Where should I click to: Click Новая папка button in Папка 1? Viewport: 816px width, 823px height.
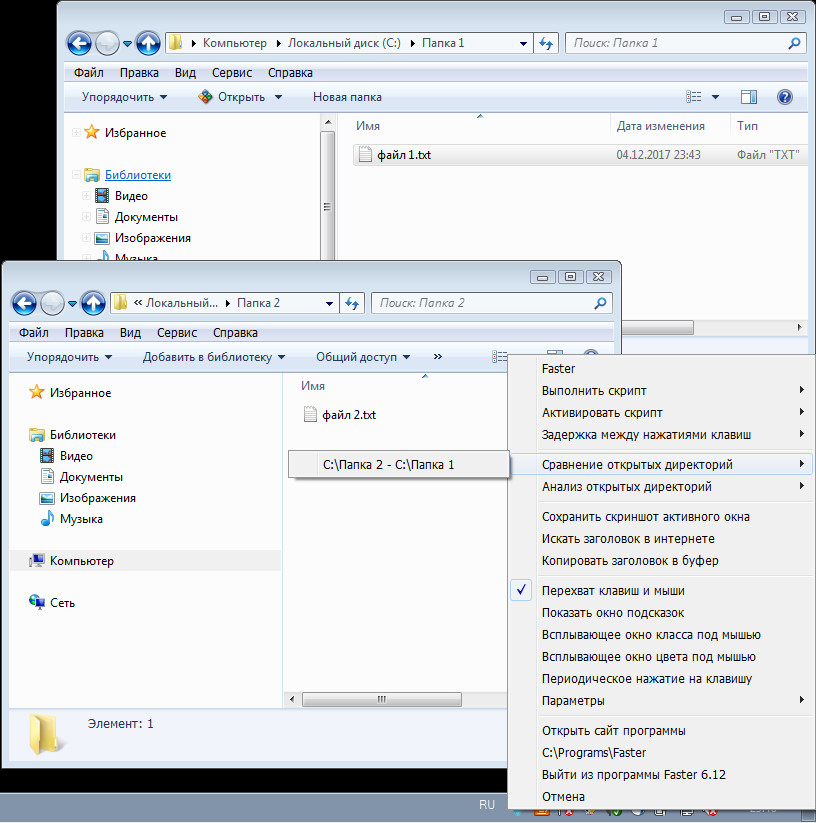(x=347, y=97)
